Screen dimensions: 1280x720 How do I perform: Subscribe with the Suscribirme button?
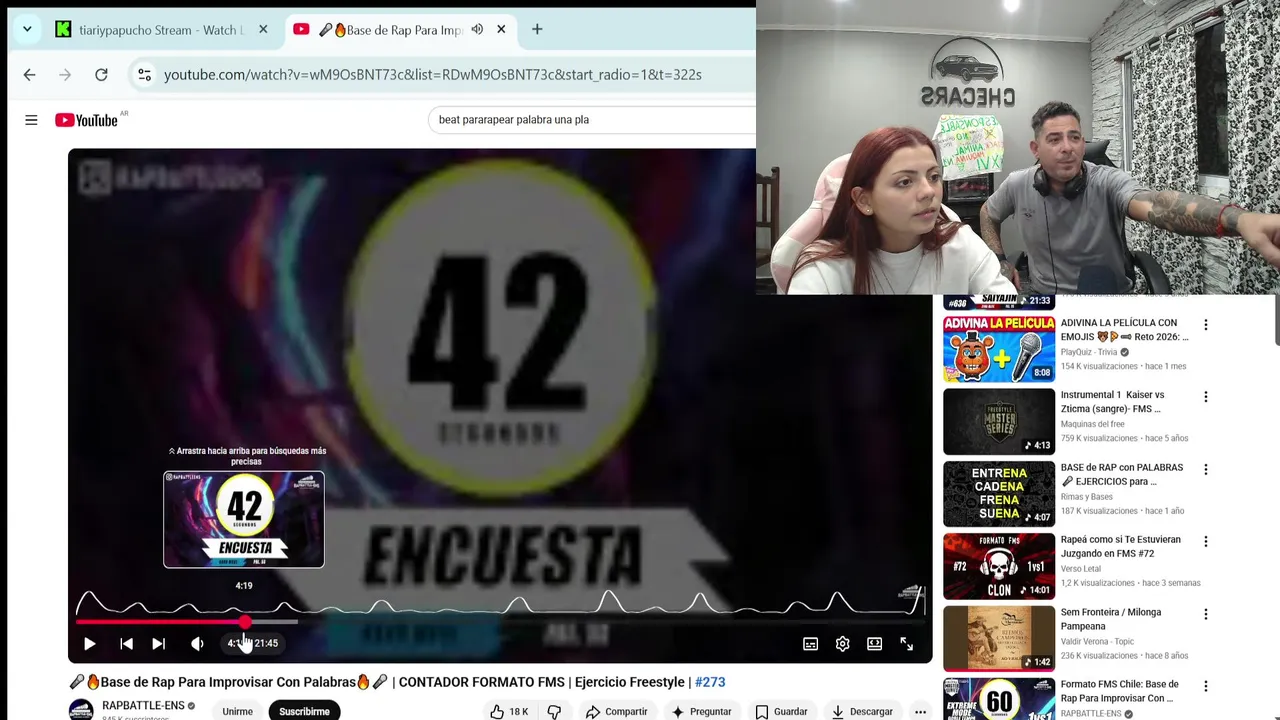pos(304,711)
